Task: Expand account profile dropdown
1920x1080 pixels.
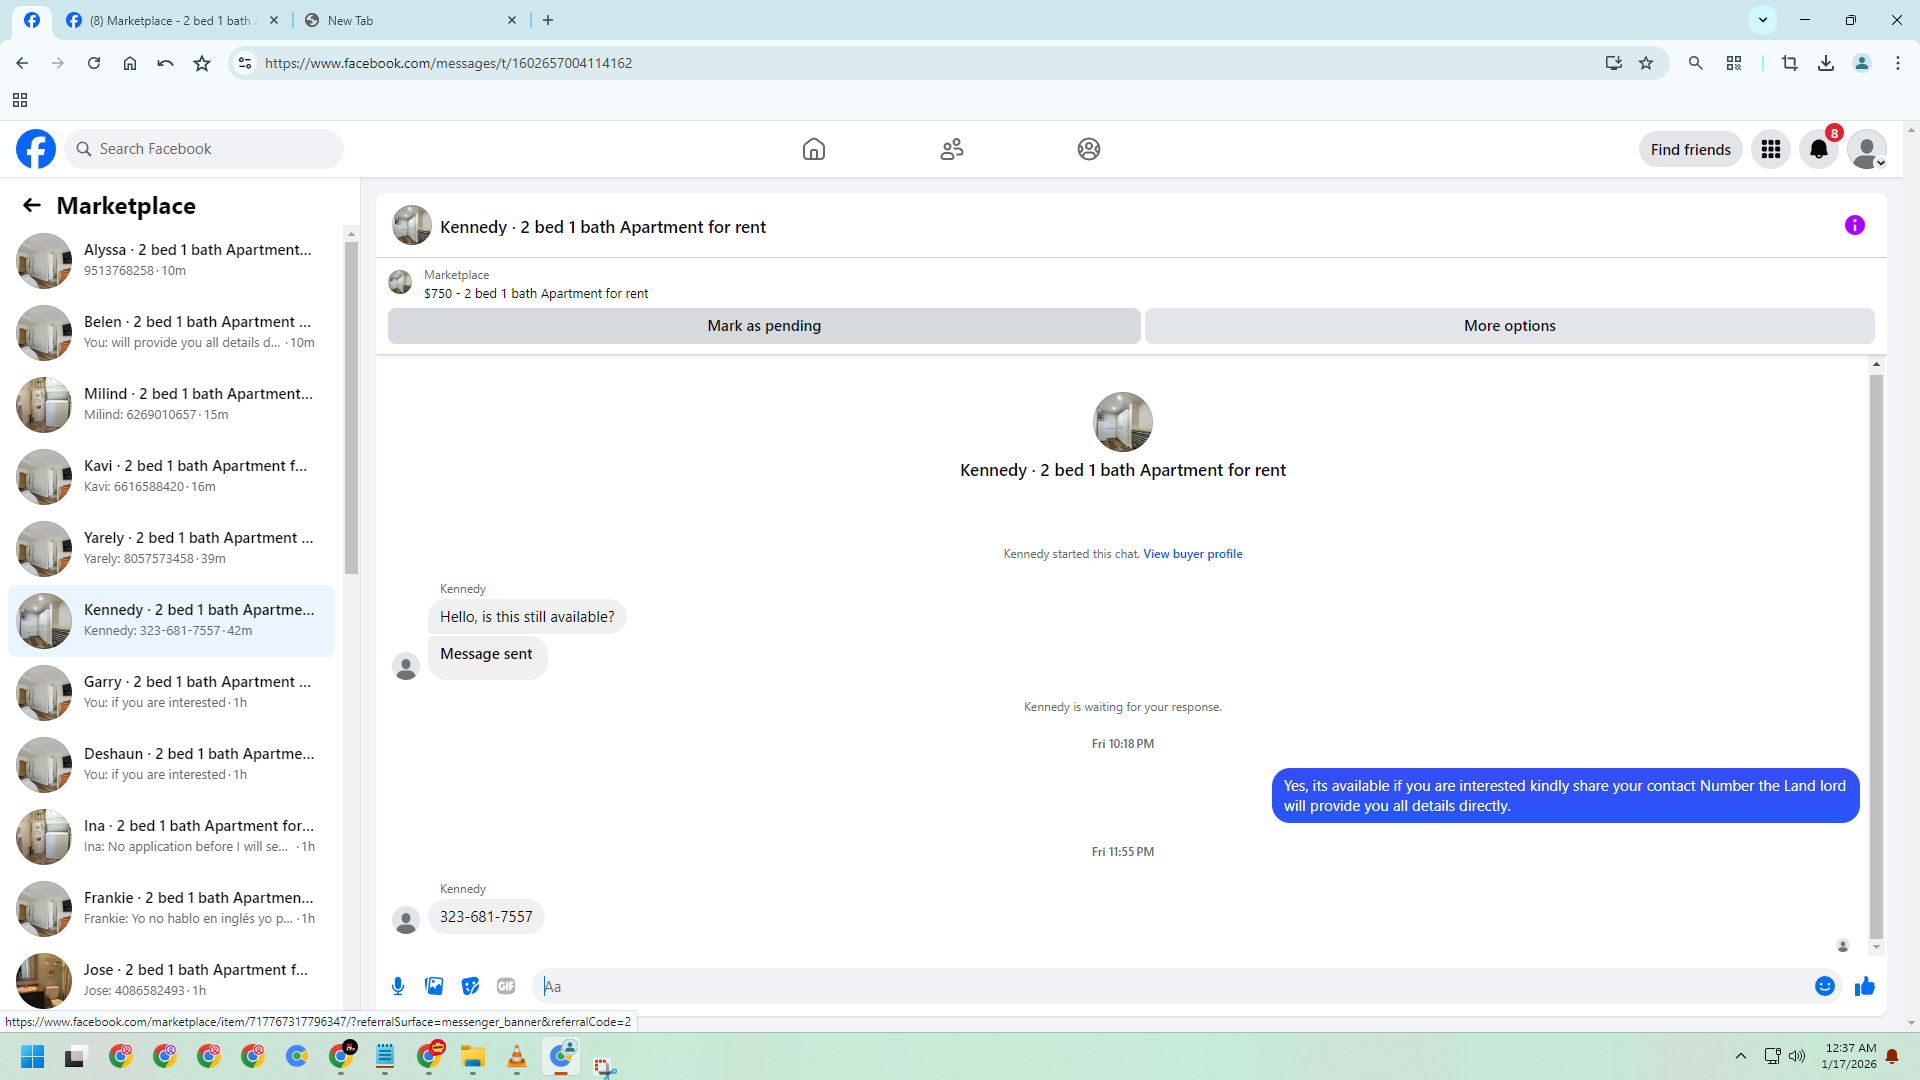Action: [x=1866, y=149]
